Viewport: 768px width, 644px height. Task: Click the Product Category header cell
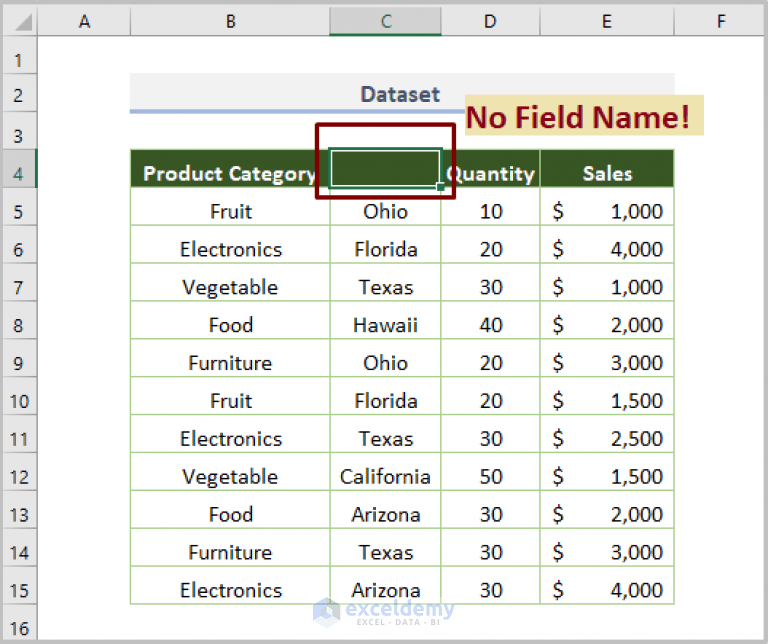[230, 169]
